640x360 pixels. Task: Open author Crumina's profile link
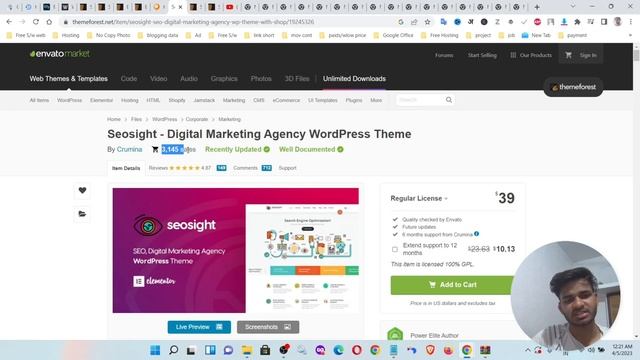point(129,149)
